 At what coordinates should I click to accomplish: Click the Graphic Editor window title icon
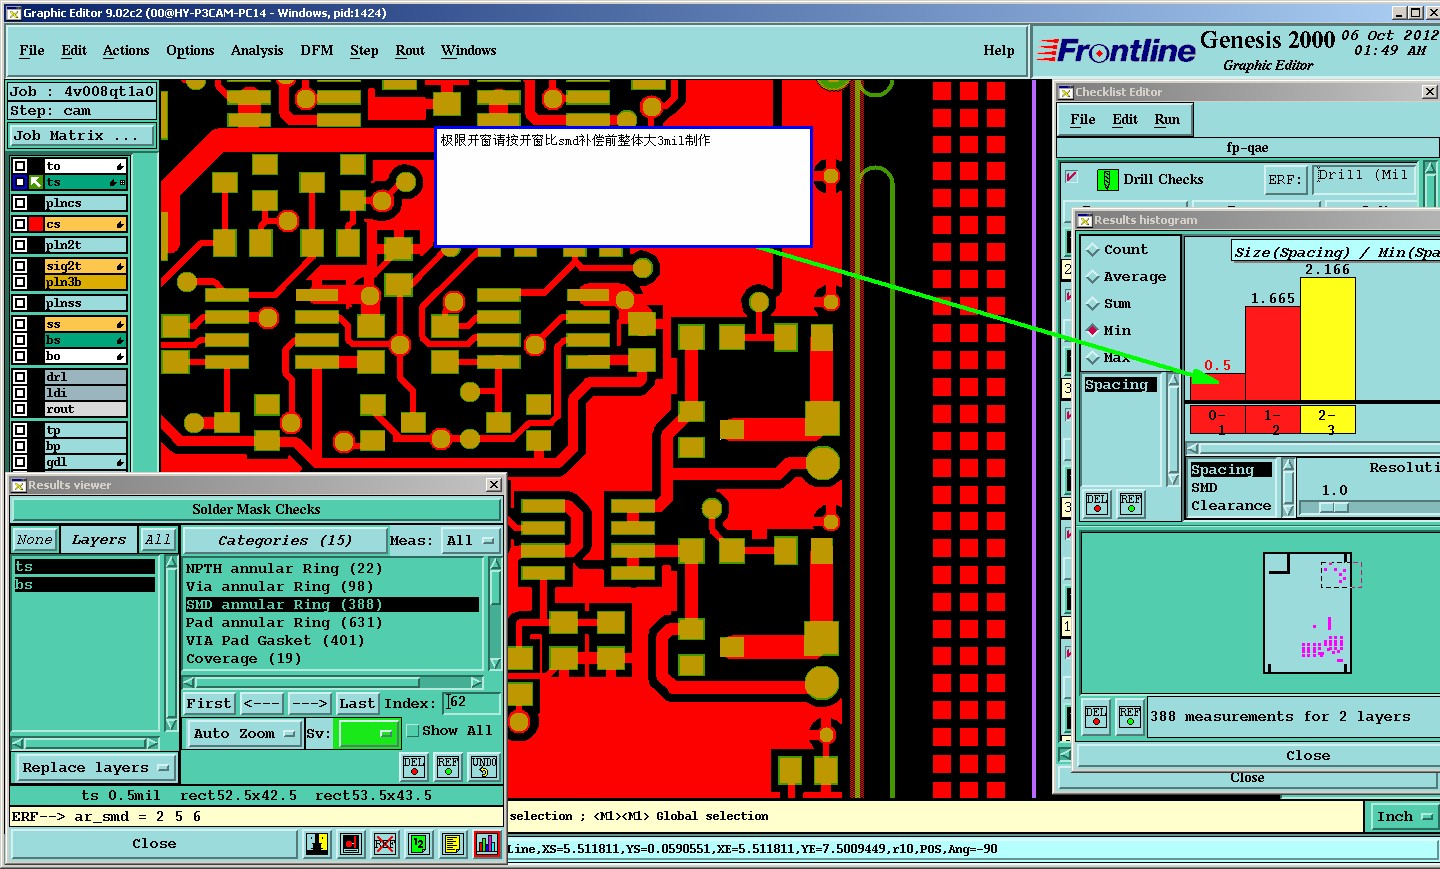(14, 13)
